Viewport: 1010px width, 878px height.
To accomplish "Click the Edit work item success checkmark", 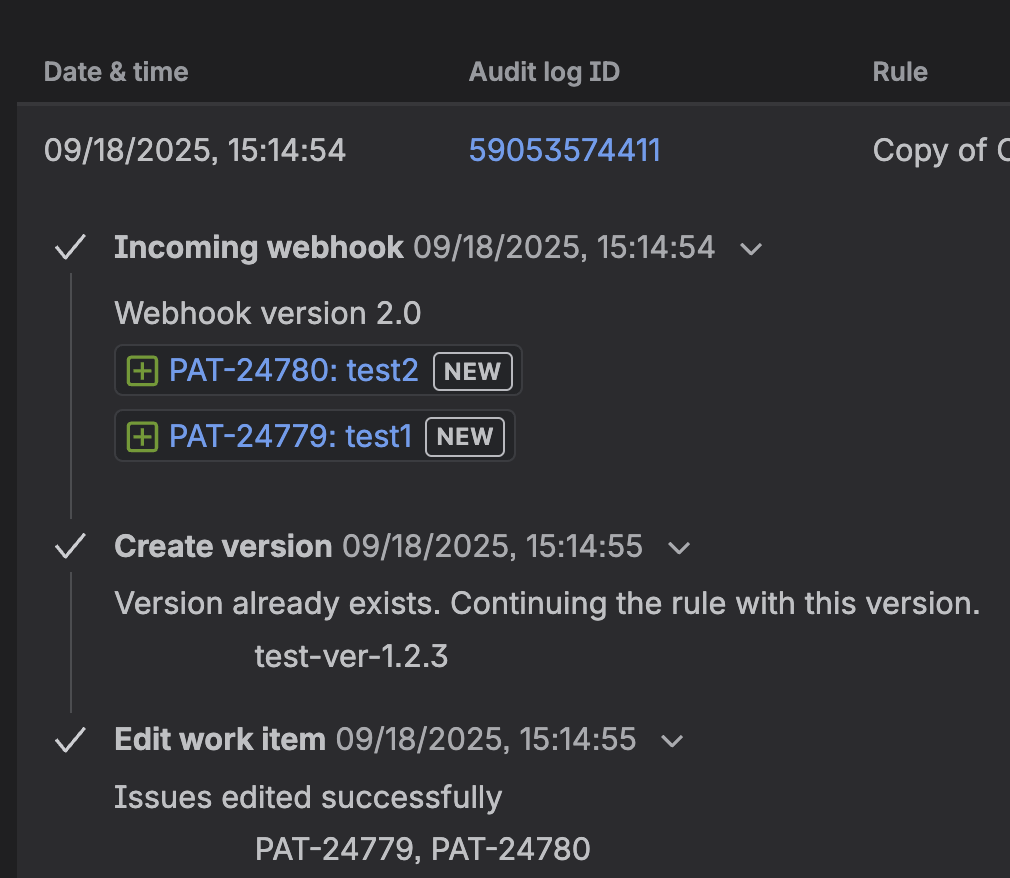I will pos(70,740).
